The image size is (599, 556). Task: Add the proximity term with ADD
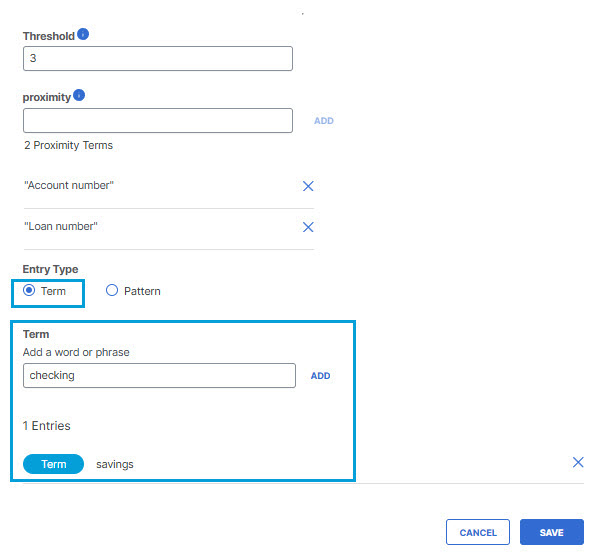click(324, 121)
